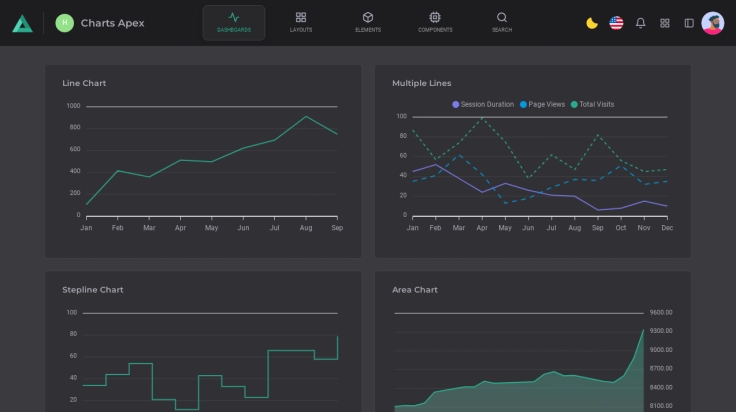The height and width of the screenshot is (412, 736).
Task: Click the green H avatar badge
Action: pos(65,23)
